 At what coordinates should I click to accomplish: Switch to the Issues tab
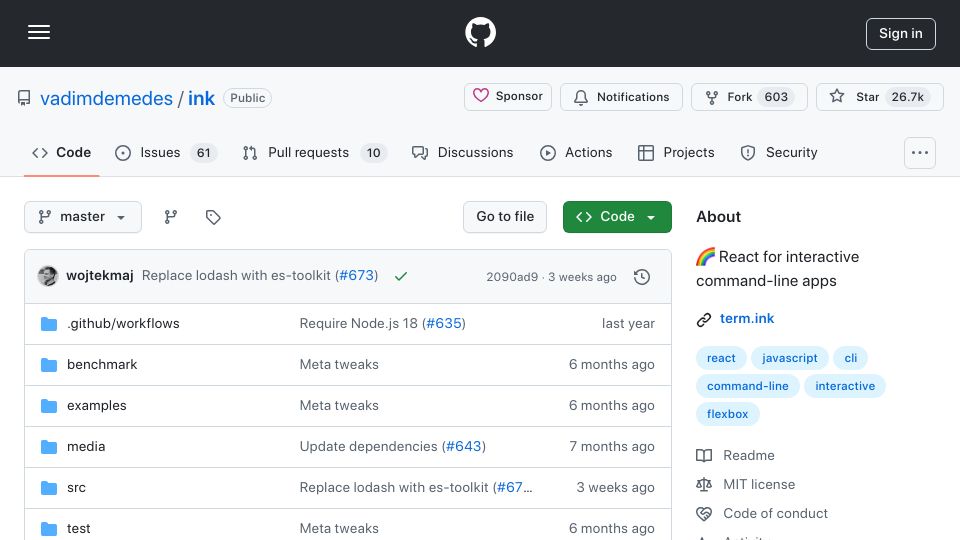click(x=166, y=152)
